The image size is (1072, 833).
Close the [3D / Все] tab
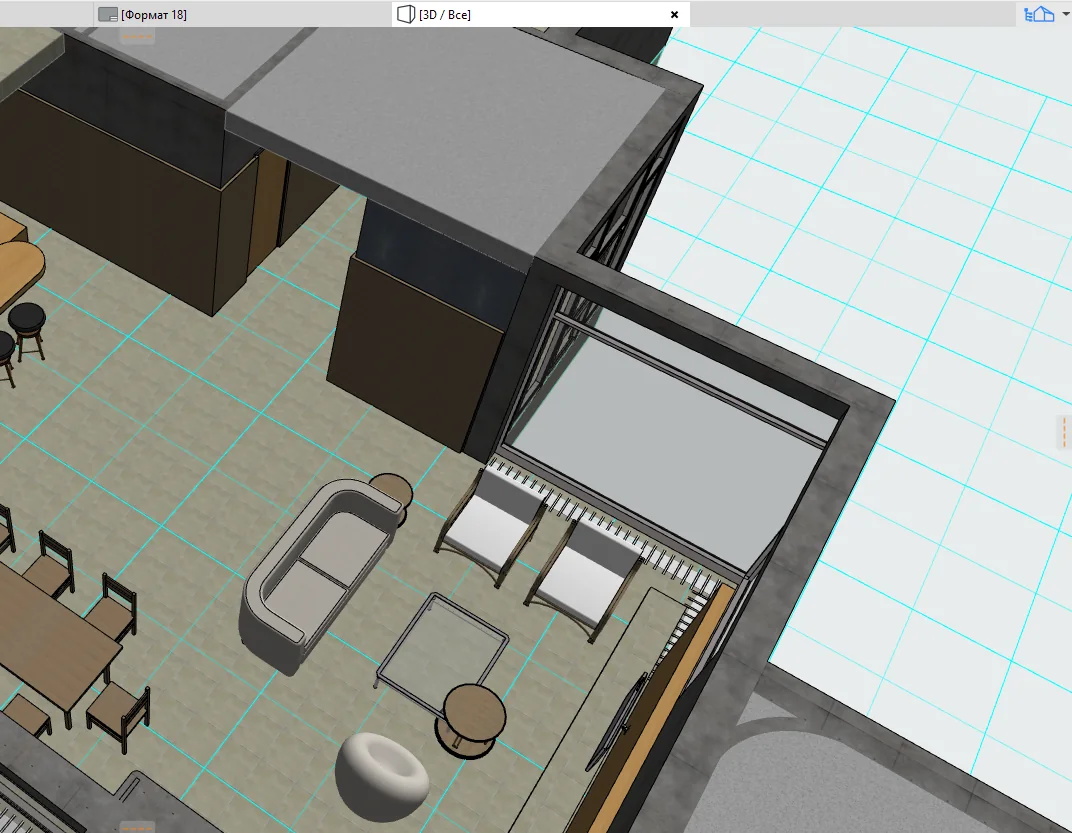[674, 14]
